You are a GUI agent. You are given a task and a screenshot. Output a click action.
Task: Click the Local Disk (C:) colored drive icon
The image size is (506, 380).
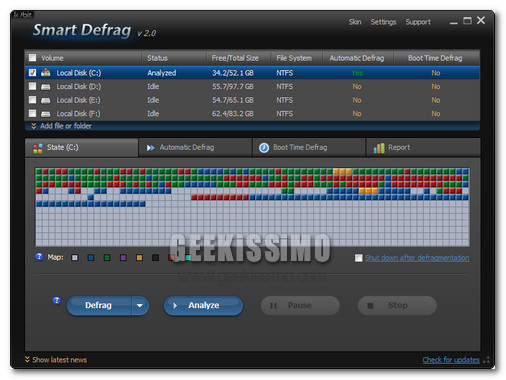pyautogui.click(x=46, y=73)
